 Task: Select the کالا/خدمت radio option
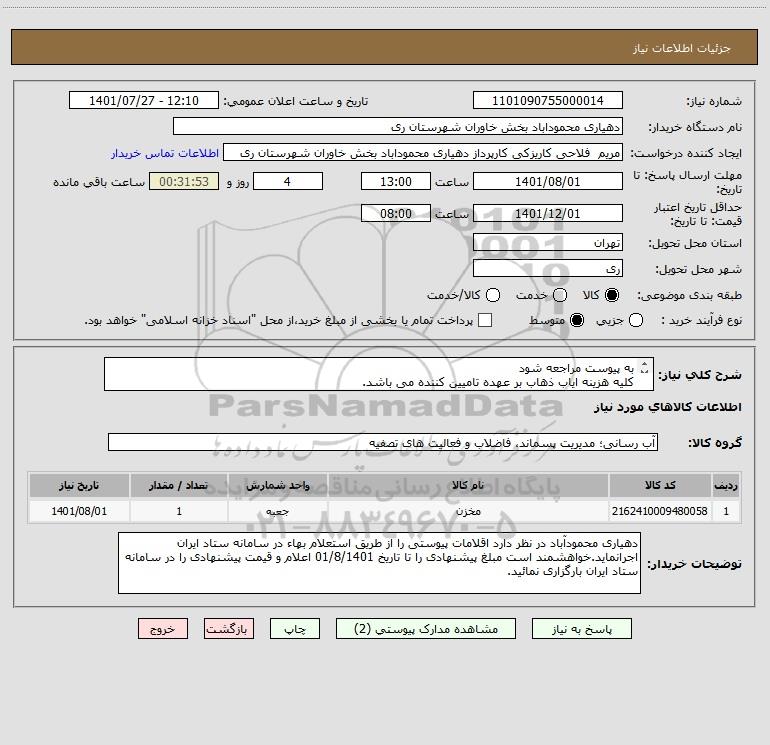493,295
